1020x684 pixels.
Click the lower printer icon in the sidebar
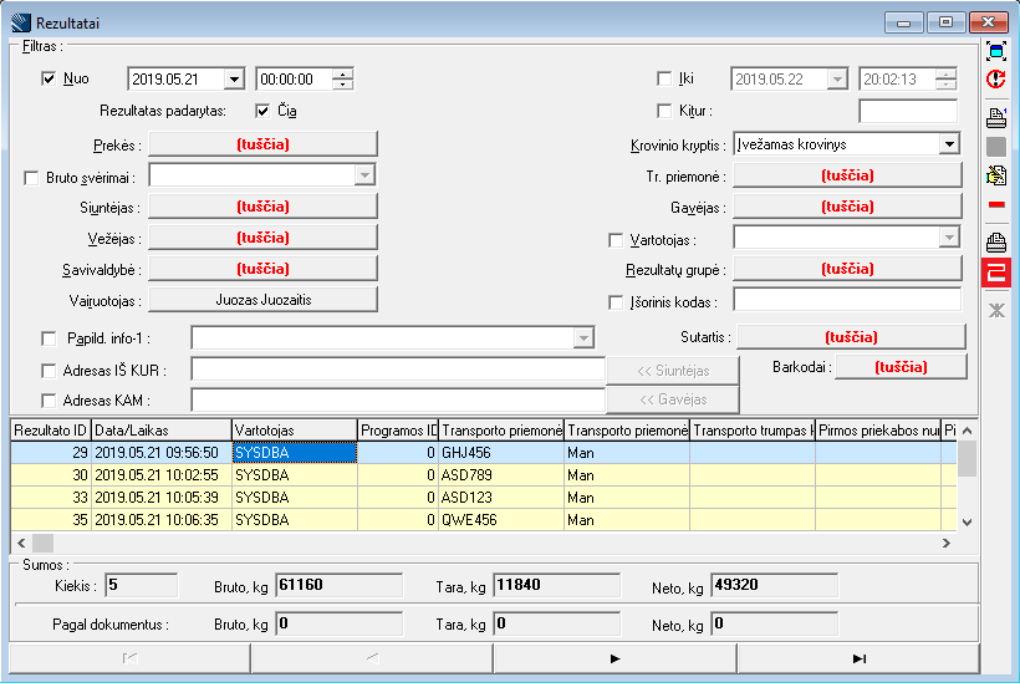pos(996,241)
